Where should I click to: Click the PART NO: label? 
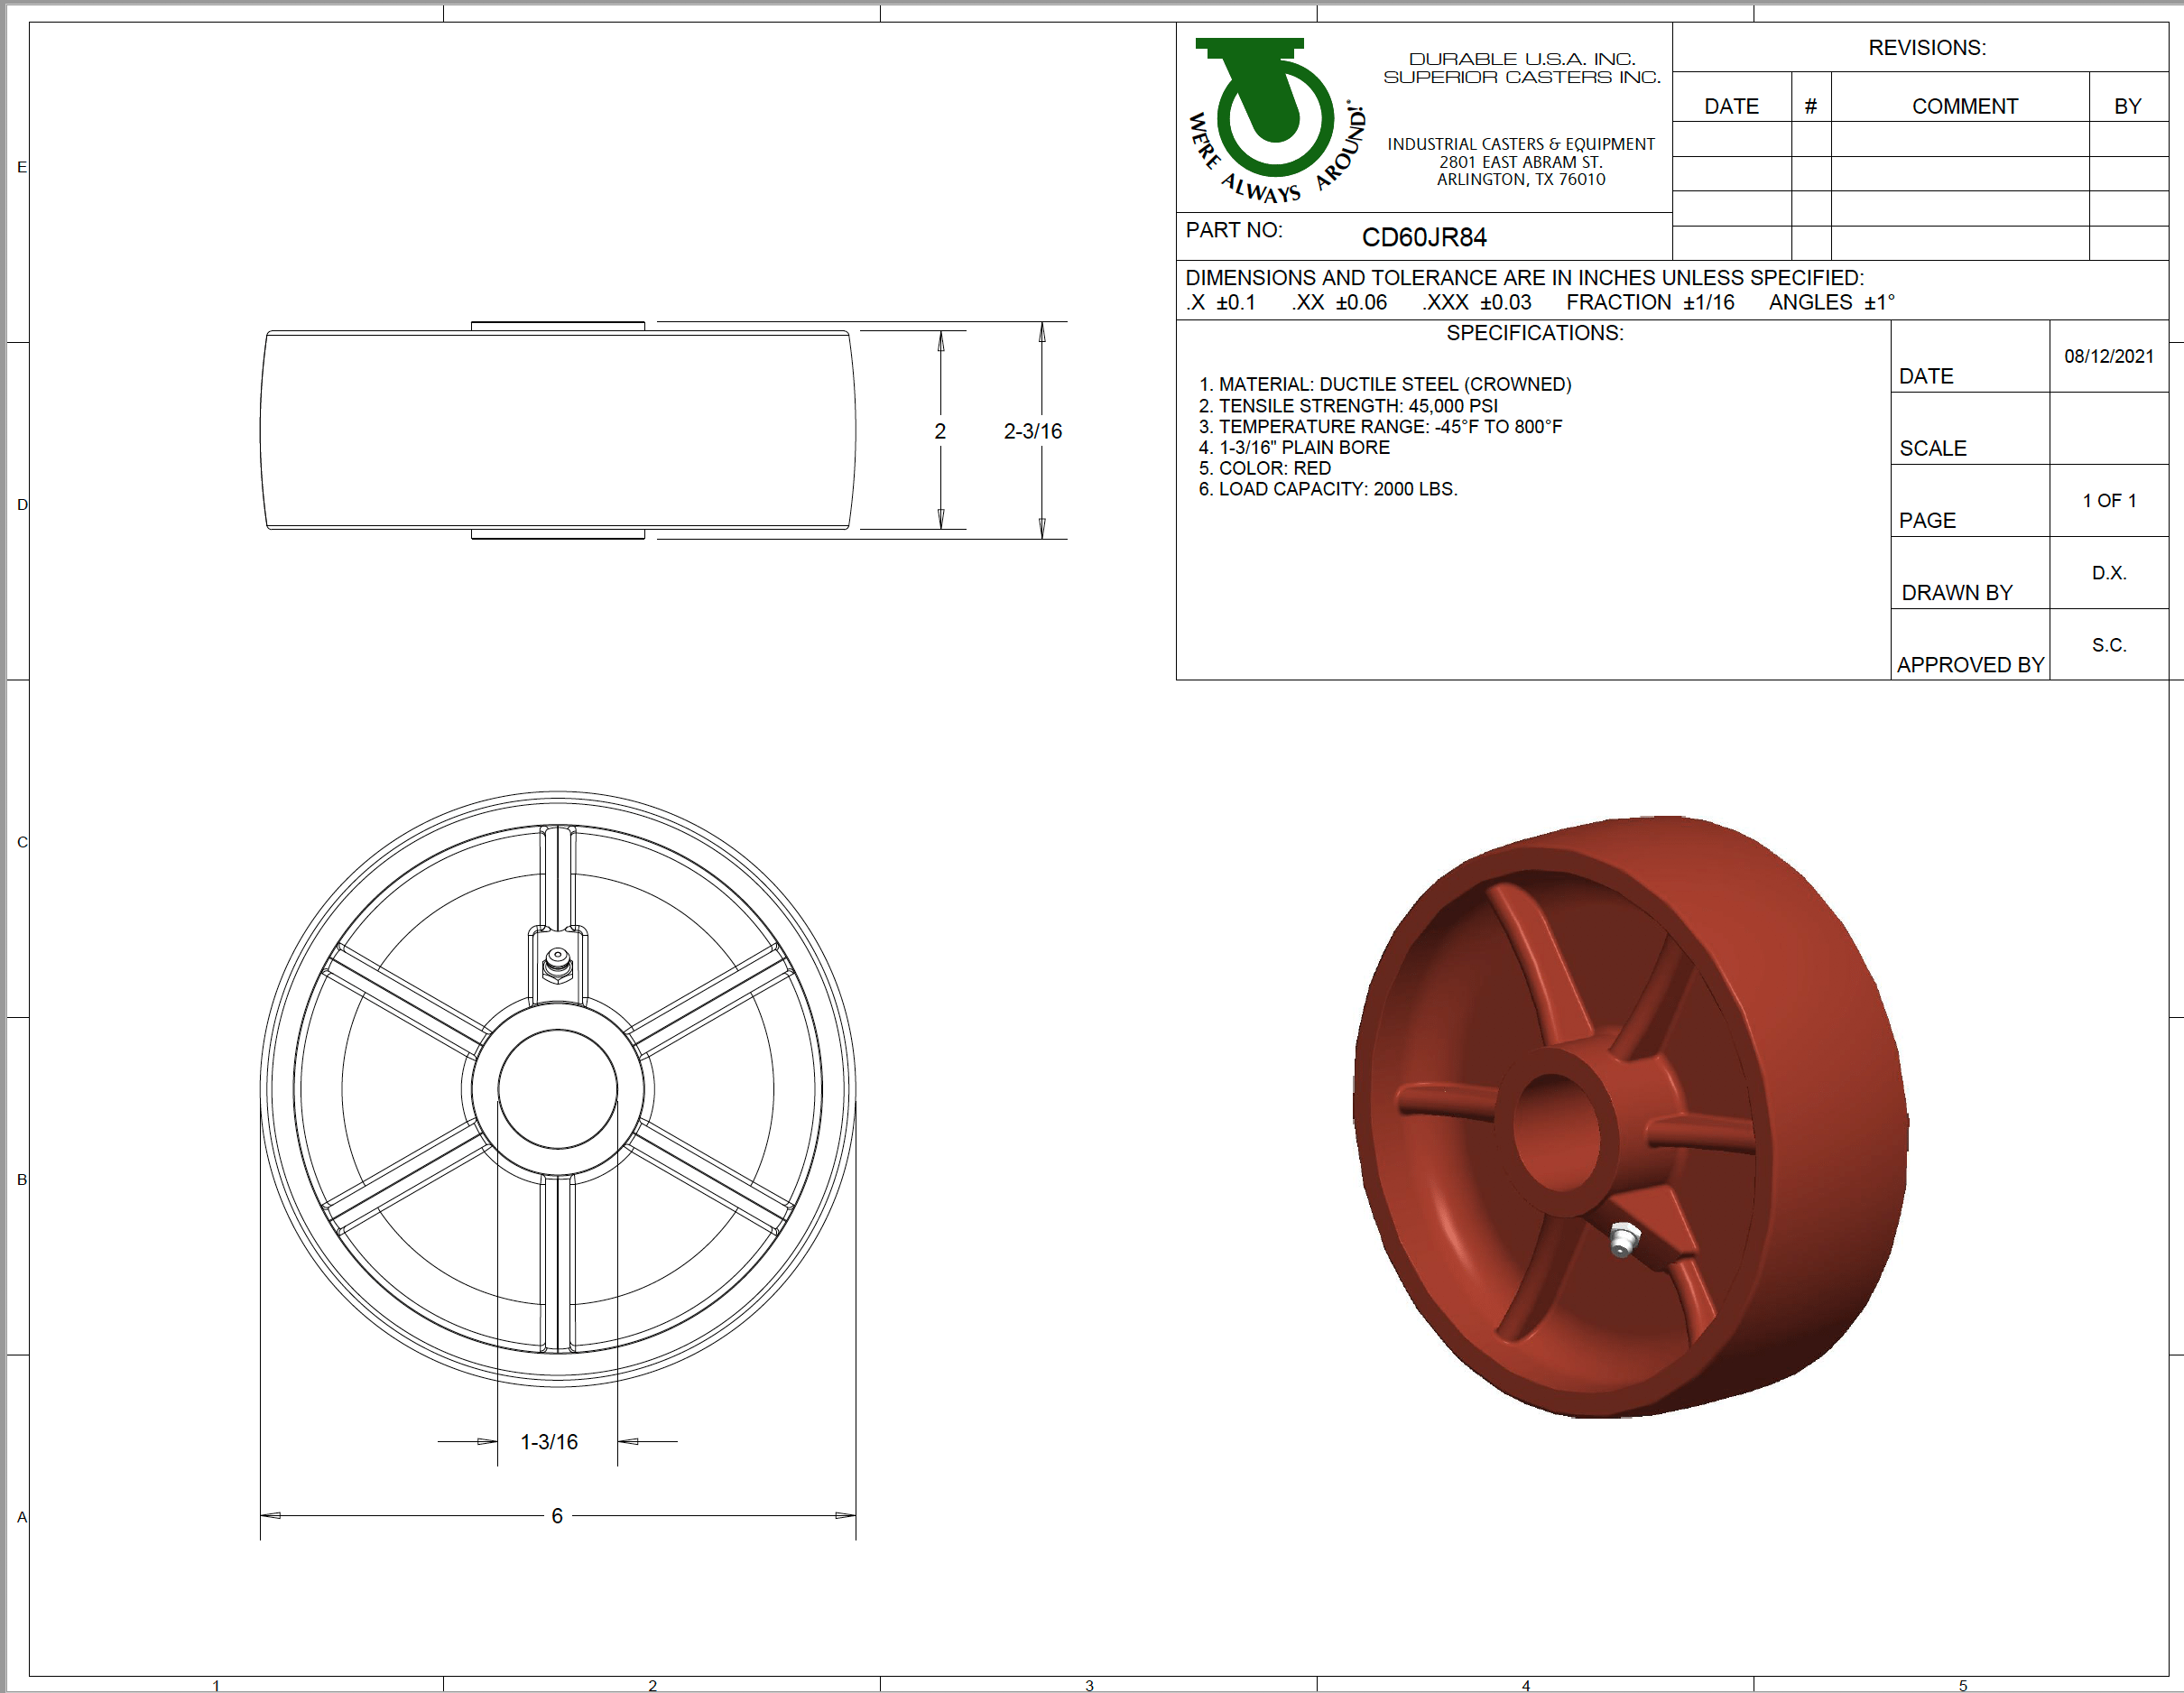pos(1233,230)
